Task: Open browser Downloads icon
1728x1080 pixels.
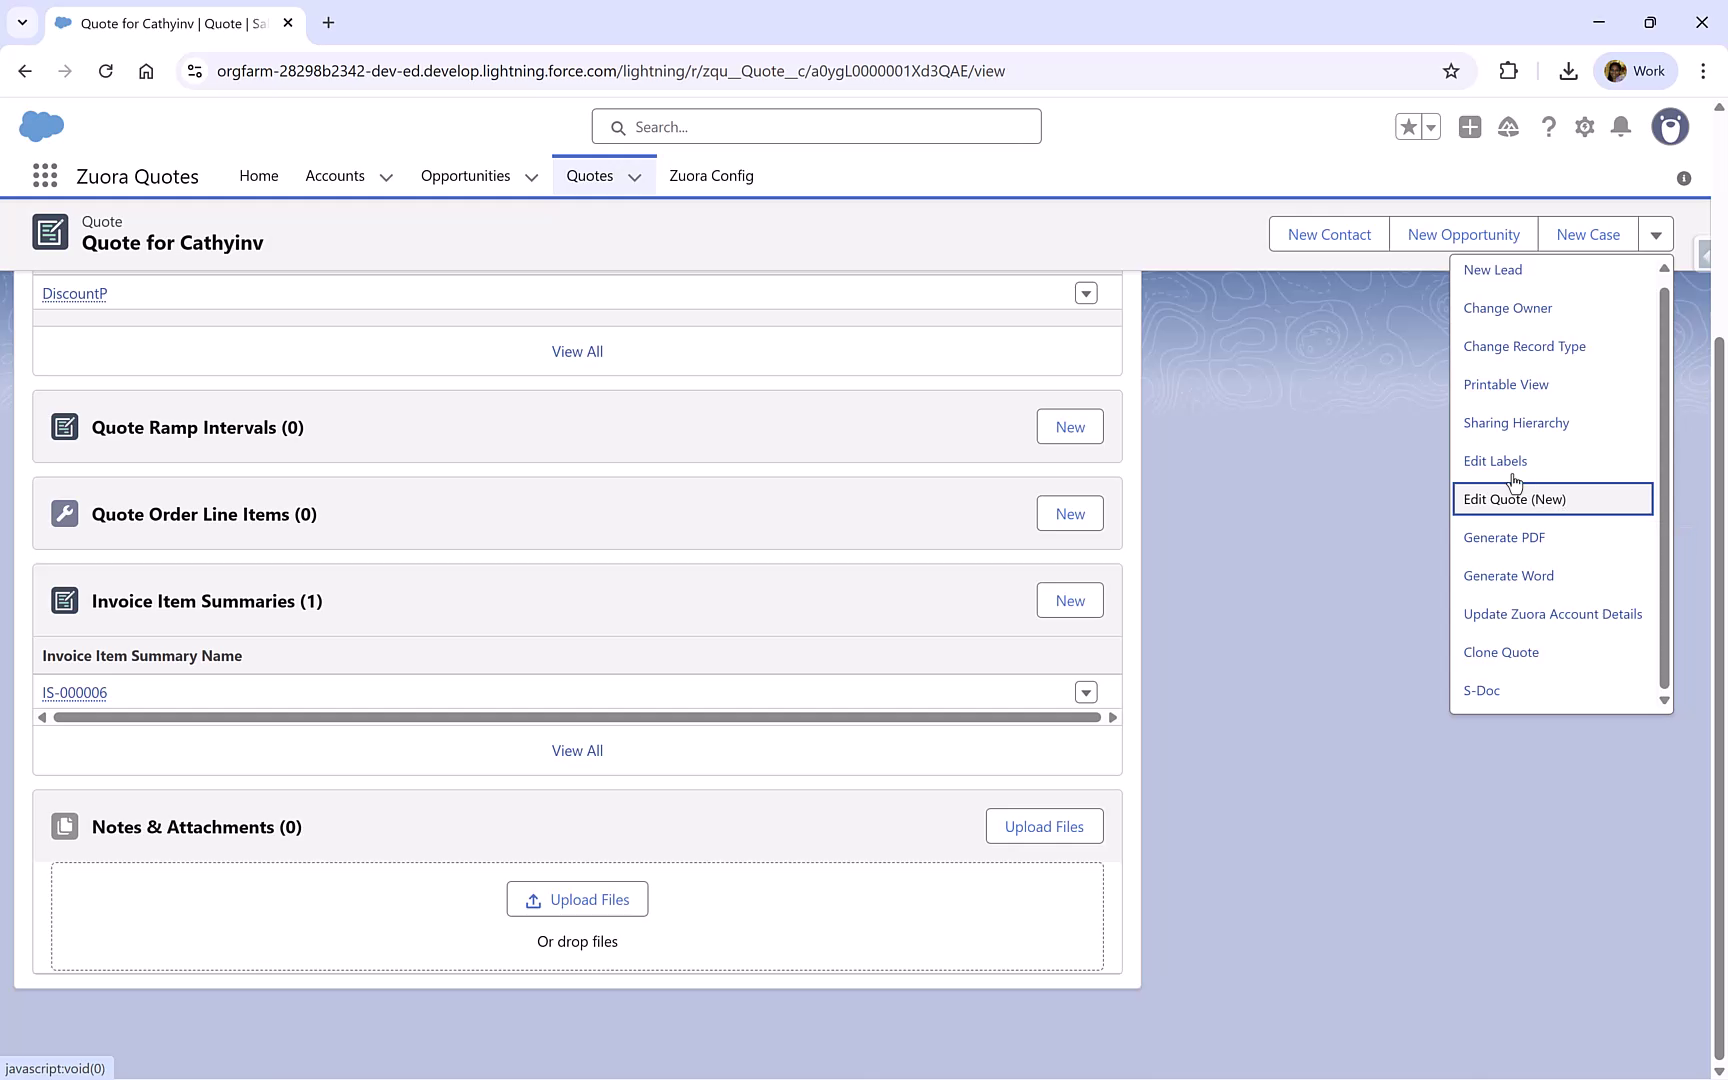Action: pyautogui.click(x=1568, y=70)
